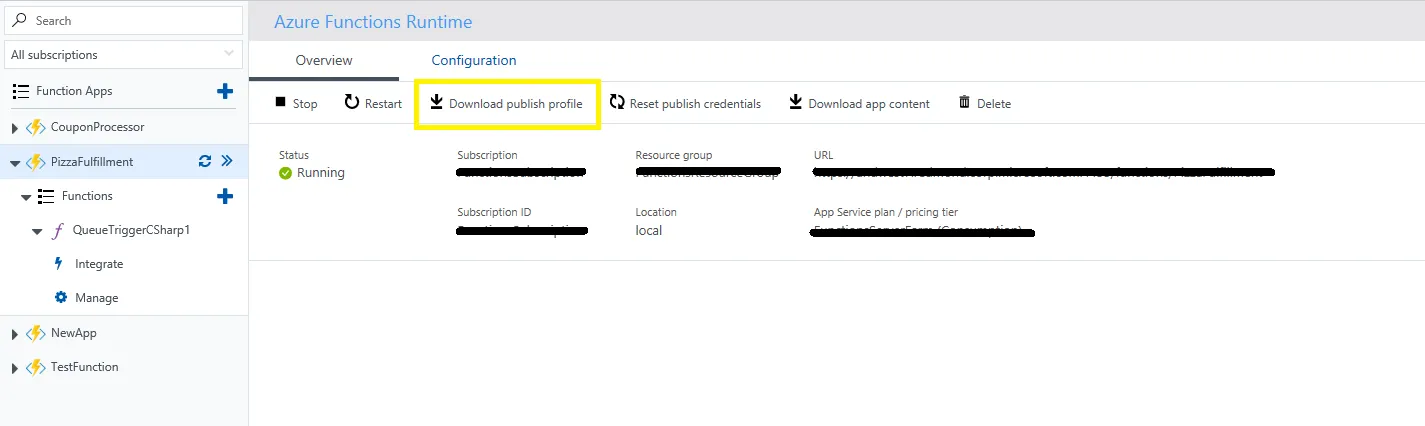
Task: Open the Integrate item
Action: tap(99, 264)
